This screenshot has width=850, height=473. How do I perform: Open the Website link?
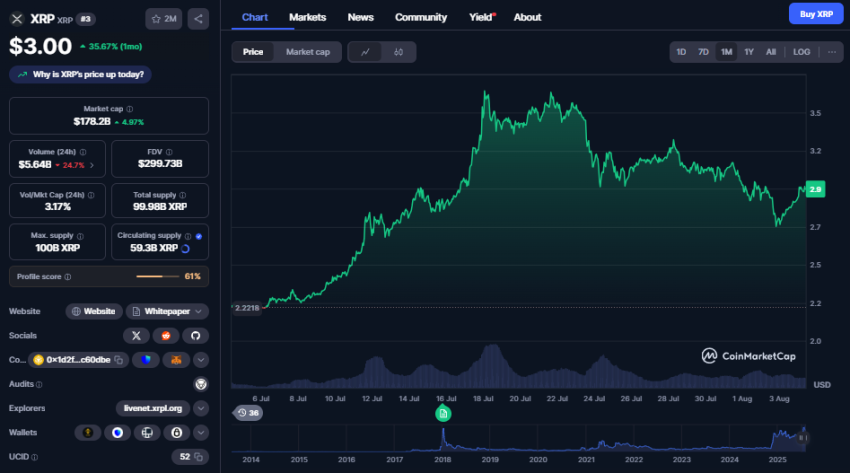click(94, 312)
